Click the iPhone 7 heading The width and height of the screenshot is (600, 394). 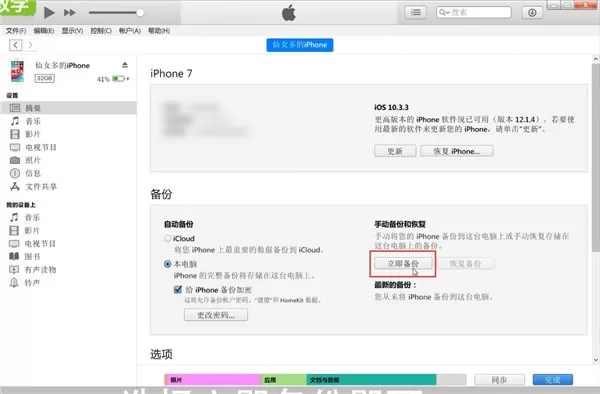tap(171, 73)
